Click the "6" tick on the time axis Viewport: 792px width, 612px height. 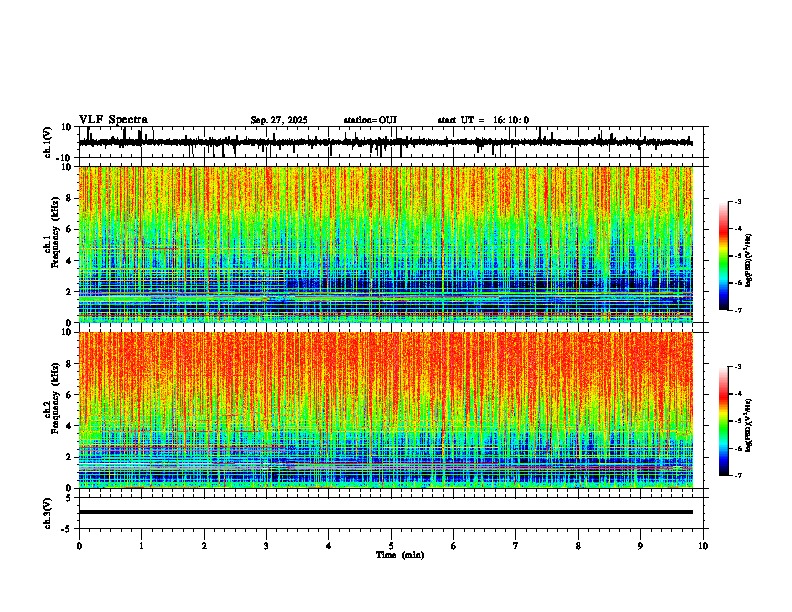454,546
